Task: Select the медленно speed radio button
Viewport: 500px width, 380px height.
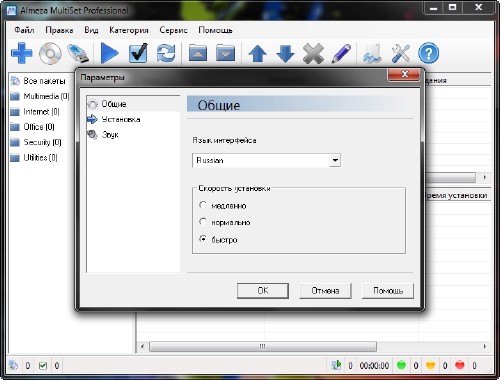Action: click(x=203, y=205)
